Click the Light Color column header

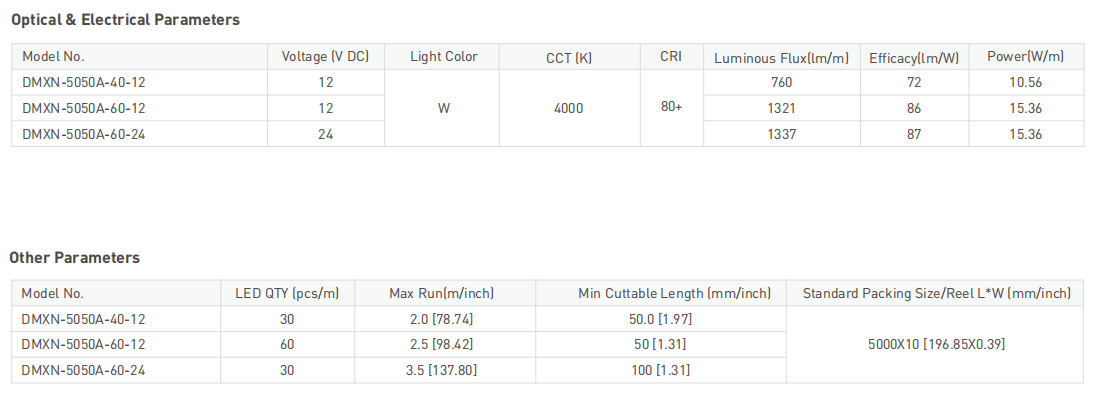[444, 57]
